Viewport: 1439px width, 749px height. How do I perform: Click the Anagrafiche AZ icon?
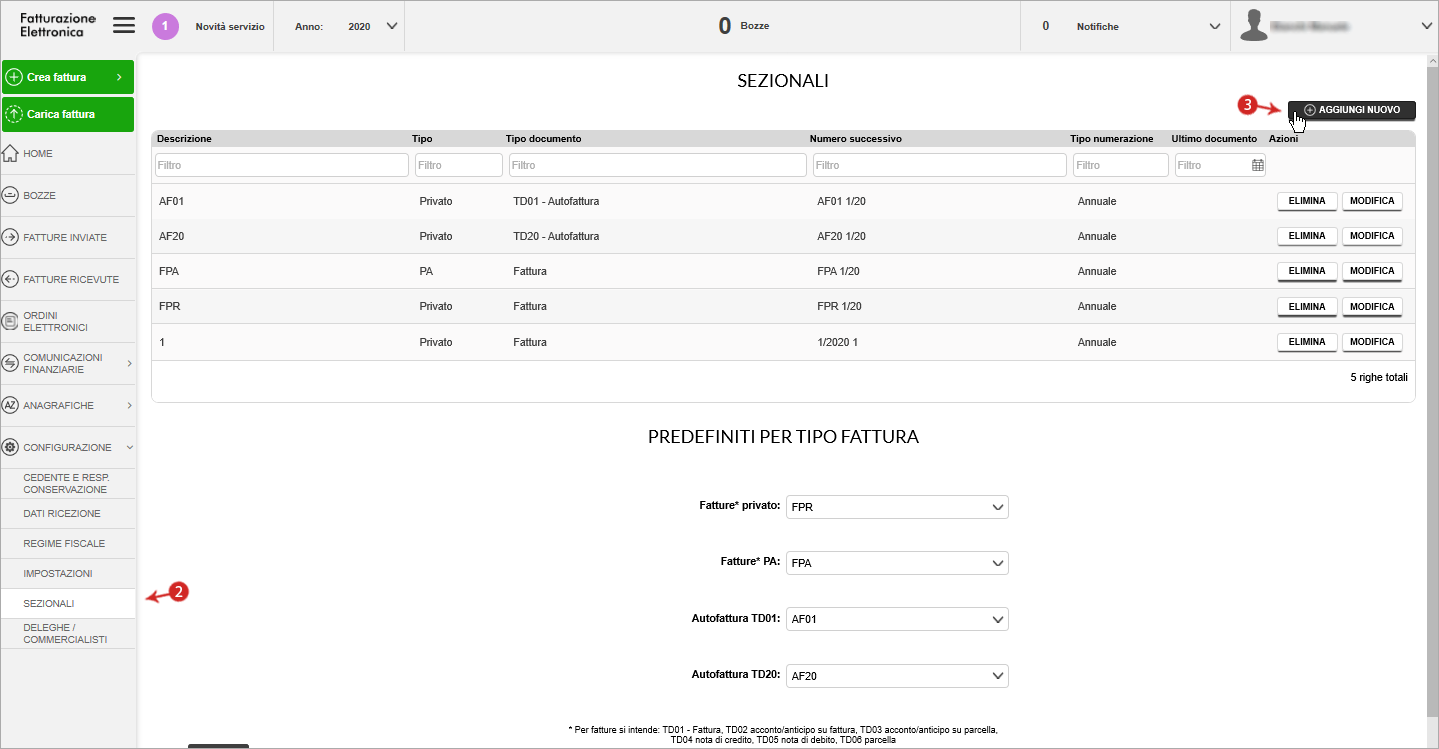click(x=10, y=405)
